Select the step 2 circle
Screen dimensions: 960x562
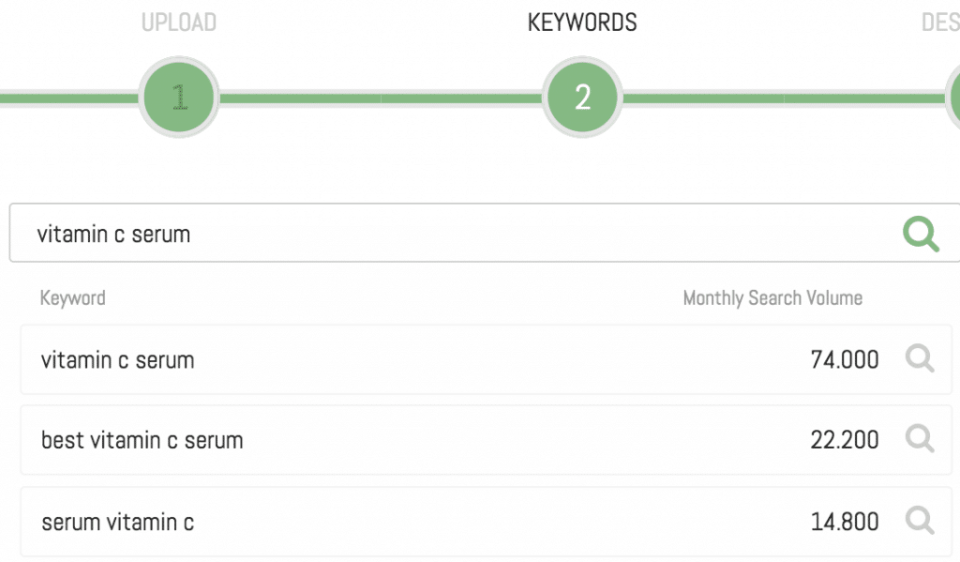pos(582,98)
